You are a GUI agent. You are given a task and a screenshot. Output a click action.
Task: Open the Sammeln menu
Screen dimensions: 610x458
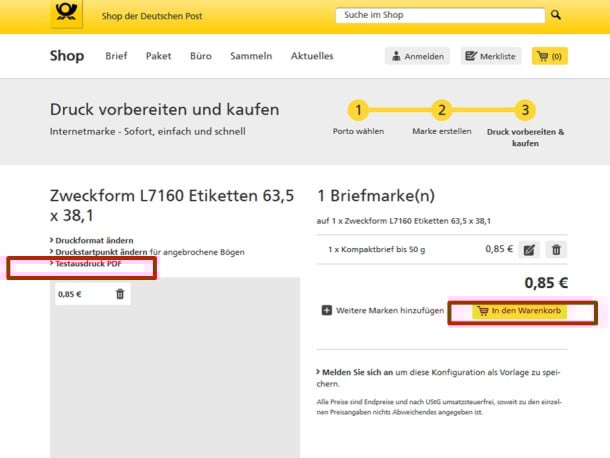coord(251,56)
